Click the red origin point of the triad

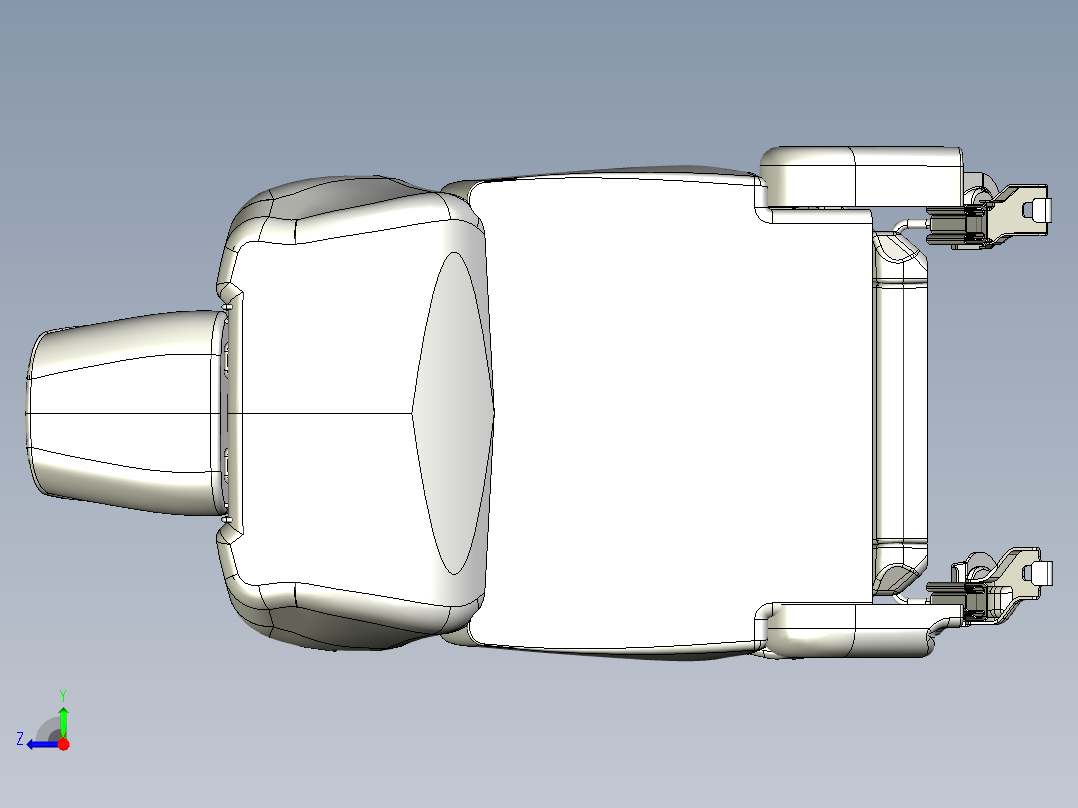point(64,744)
